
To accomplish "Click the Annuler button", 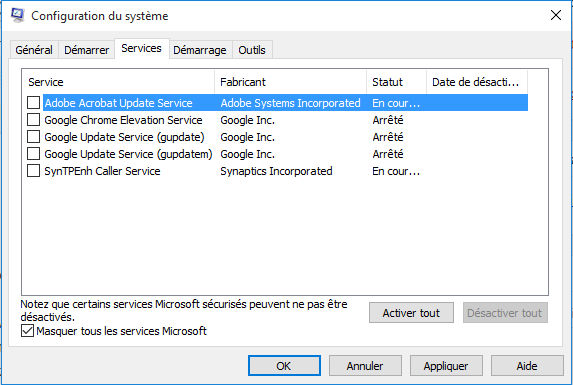I will 365,366.
